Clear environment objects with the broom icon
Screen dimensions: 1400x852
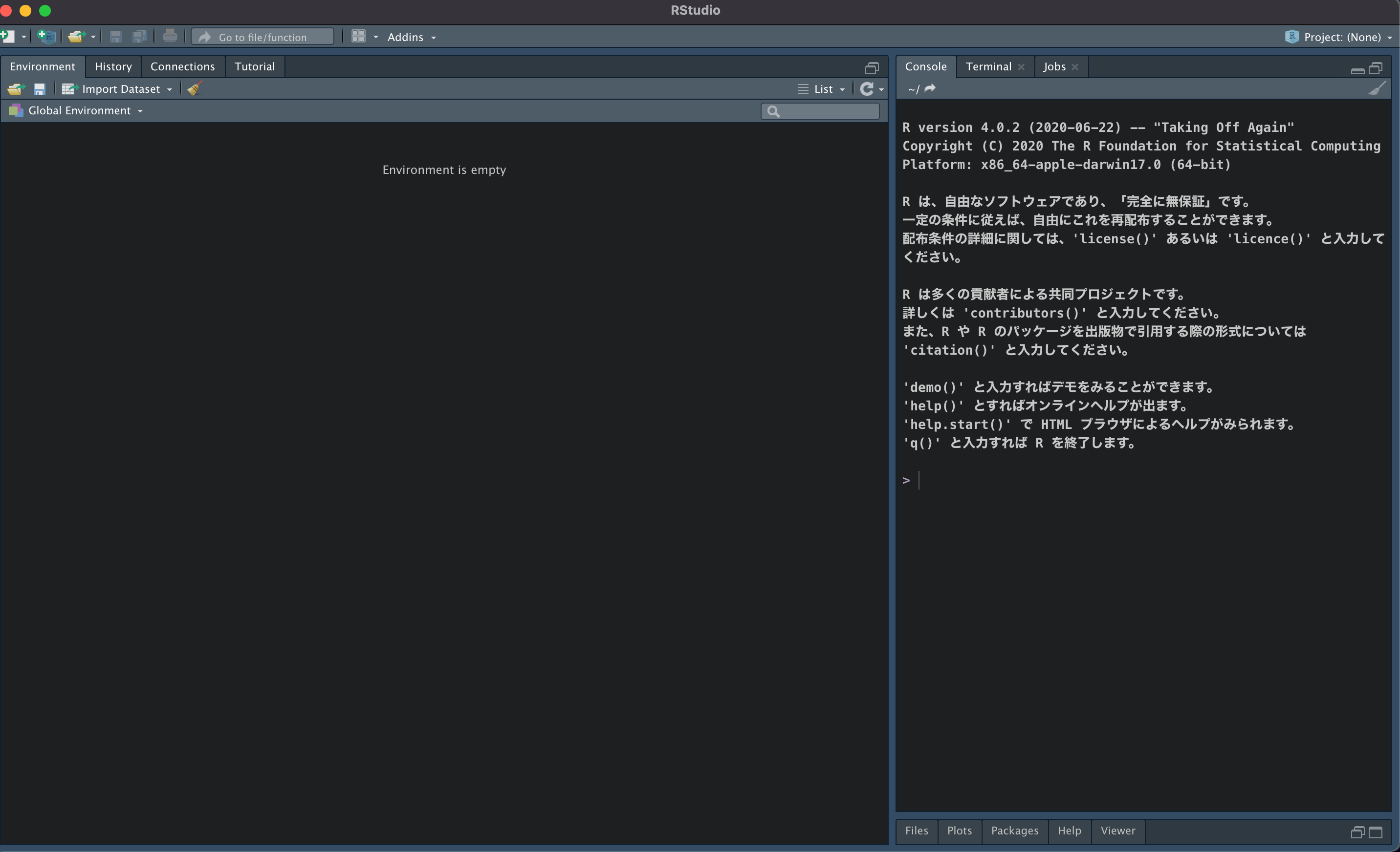click(x=194, y=89)
